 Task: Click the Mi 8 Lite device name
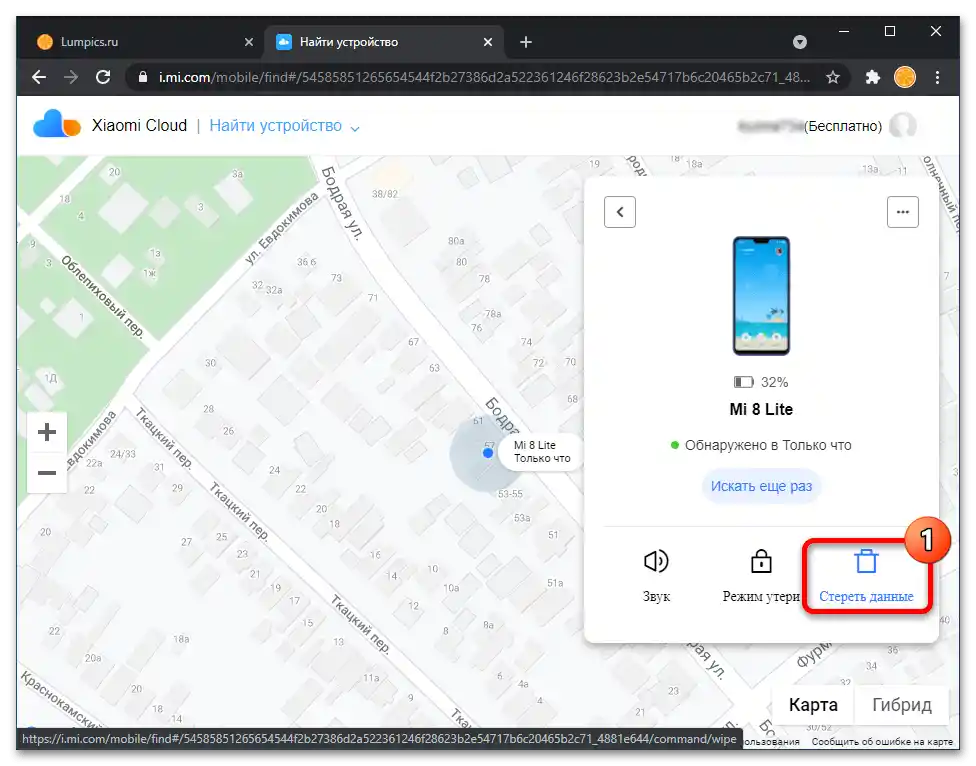pyautogui.click(x=761, y=409)
